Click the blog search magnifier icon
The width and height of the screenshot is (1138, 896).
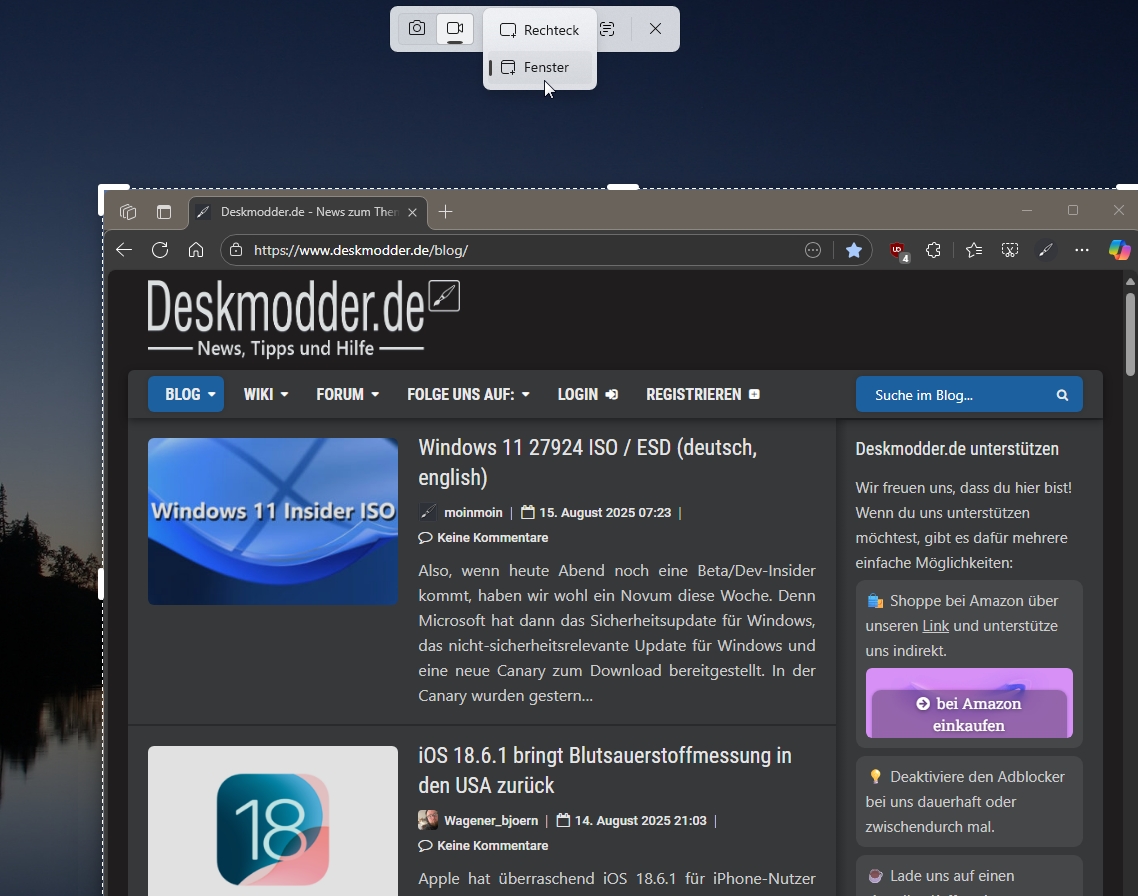(1062, 395)
